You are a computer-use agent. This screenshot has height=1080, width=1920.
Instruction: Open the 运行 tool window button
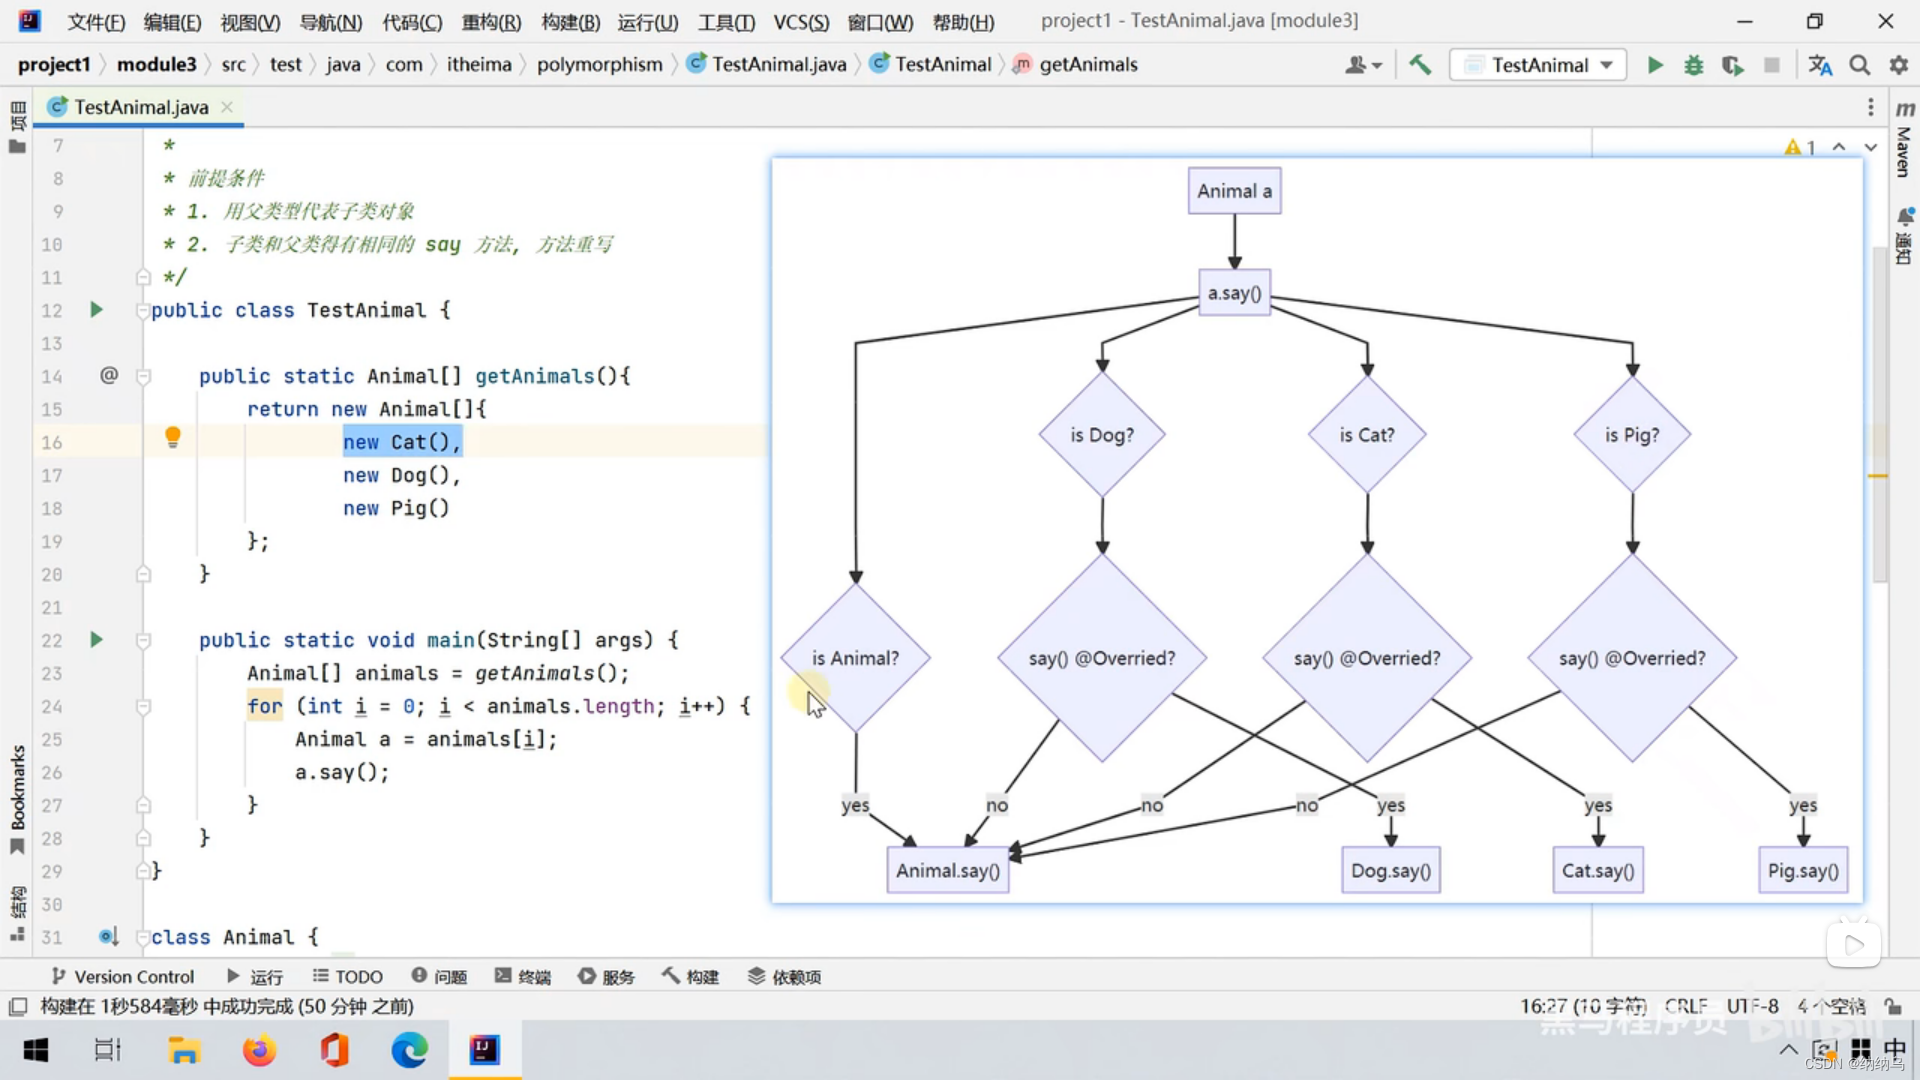255,977
